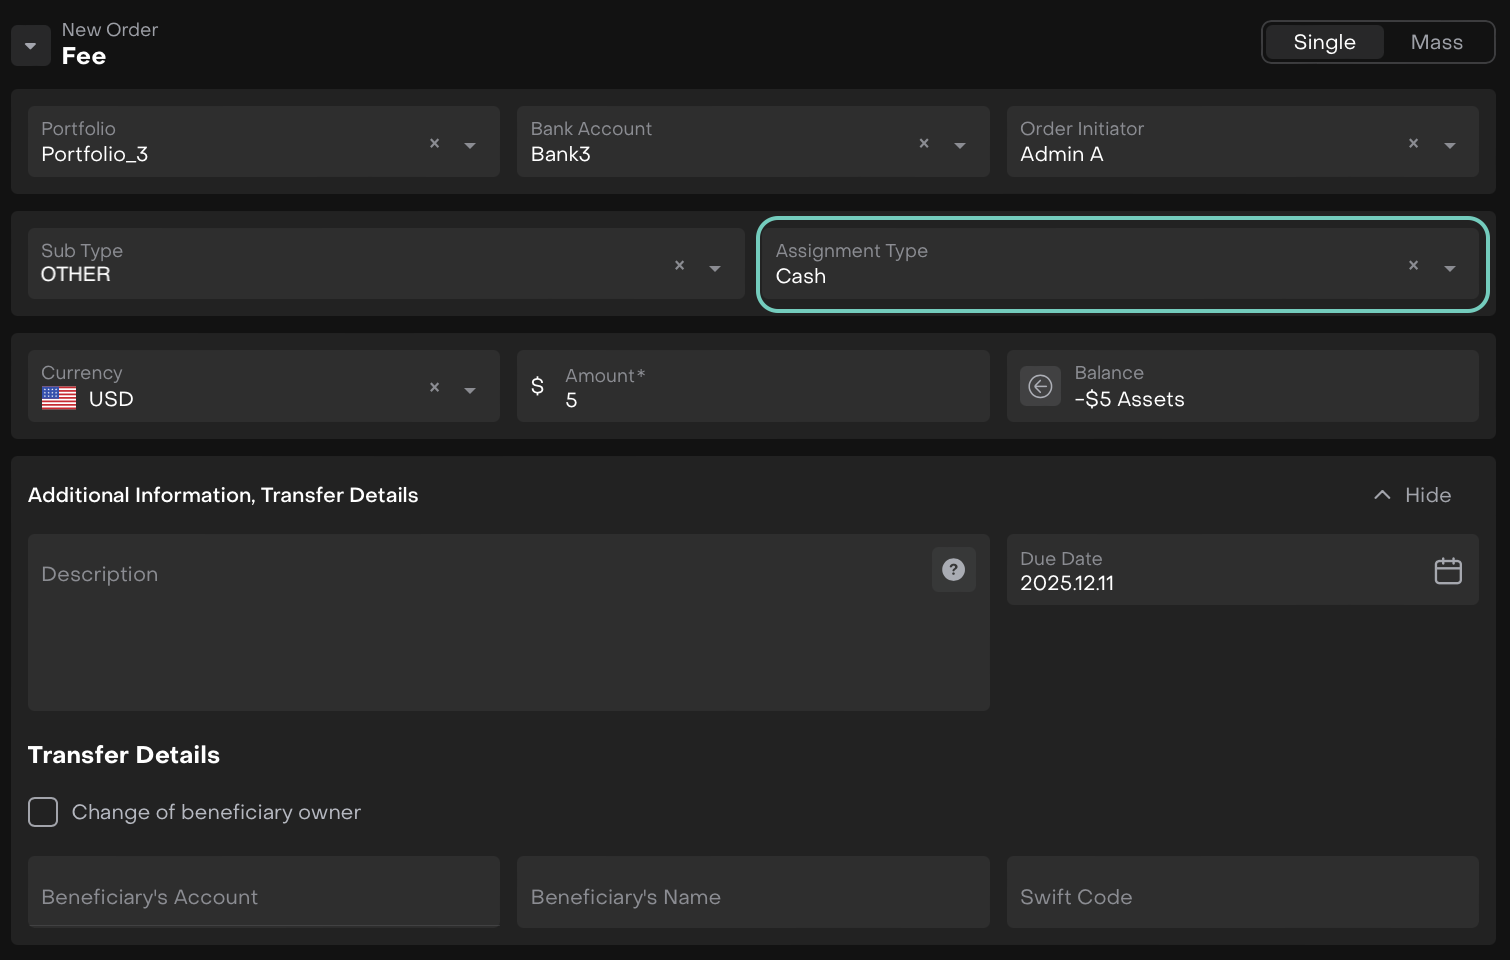Expand the Portfolio dropdown list
The height and width of the screenshot is (960, 1510).
click(470, 146)
